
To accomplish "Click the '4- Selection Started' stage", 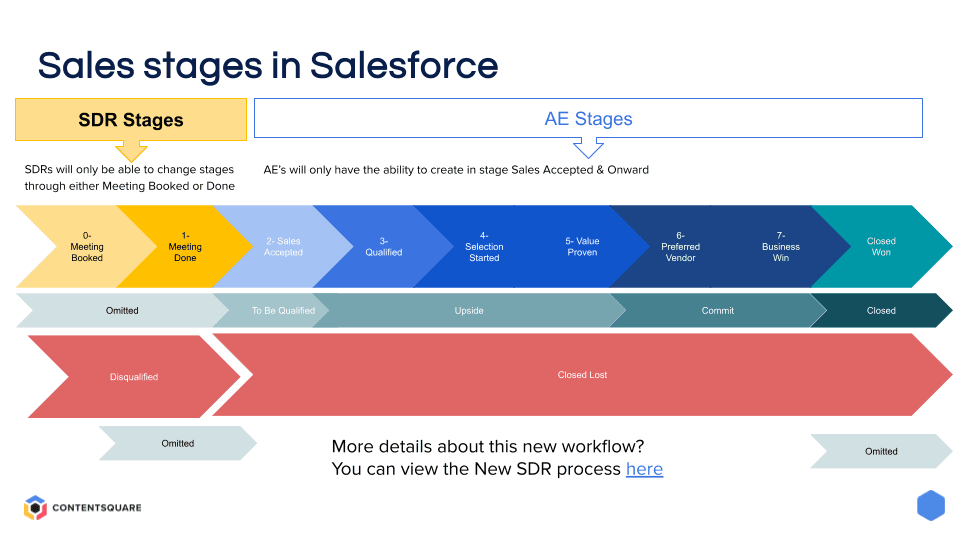I will coord(484,247).
